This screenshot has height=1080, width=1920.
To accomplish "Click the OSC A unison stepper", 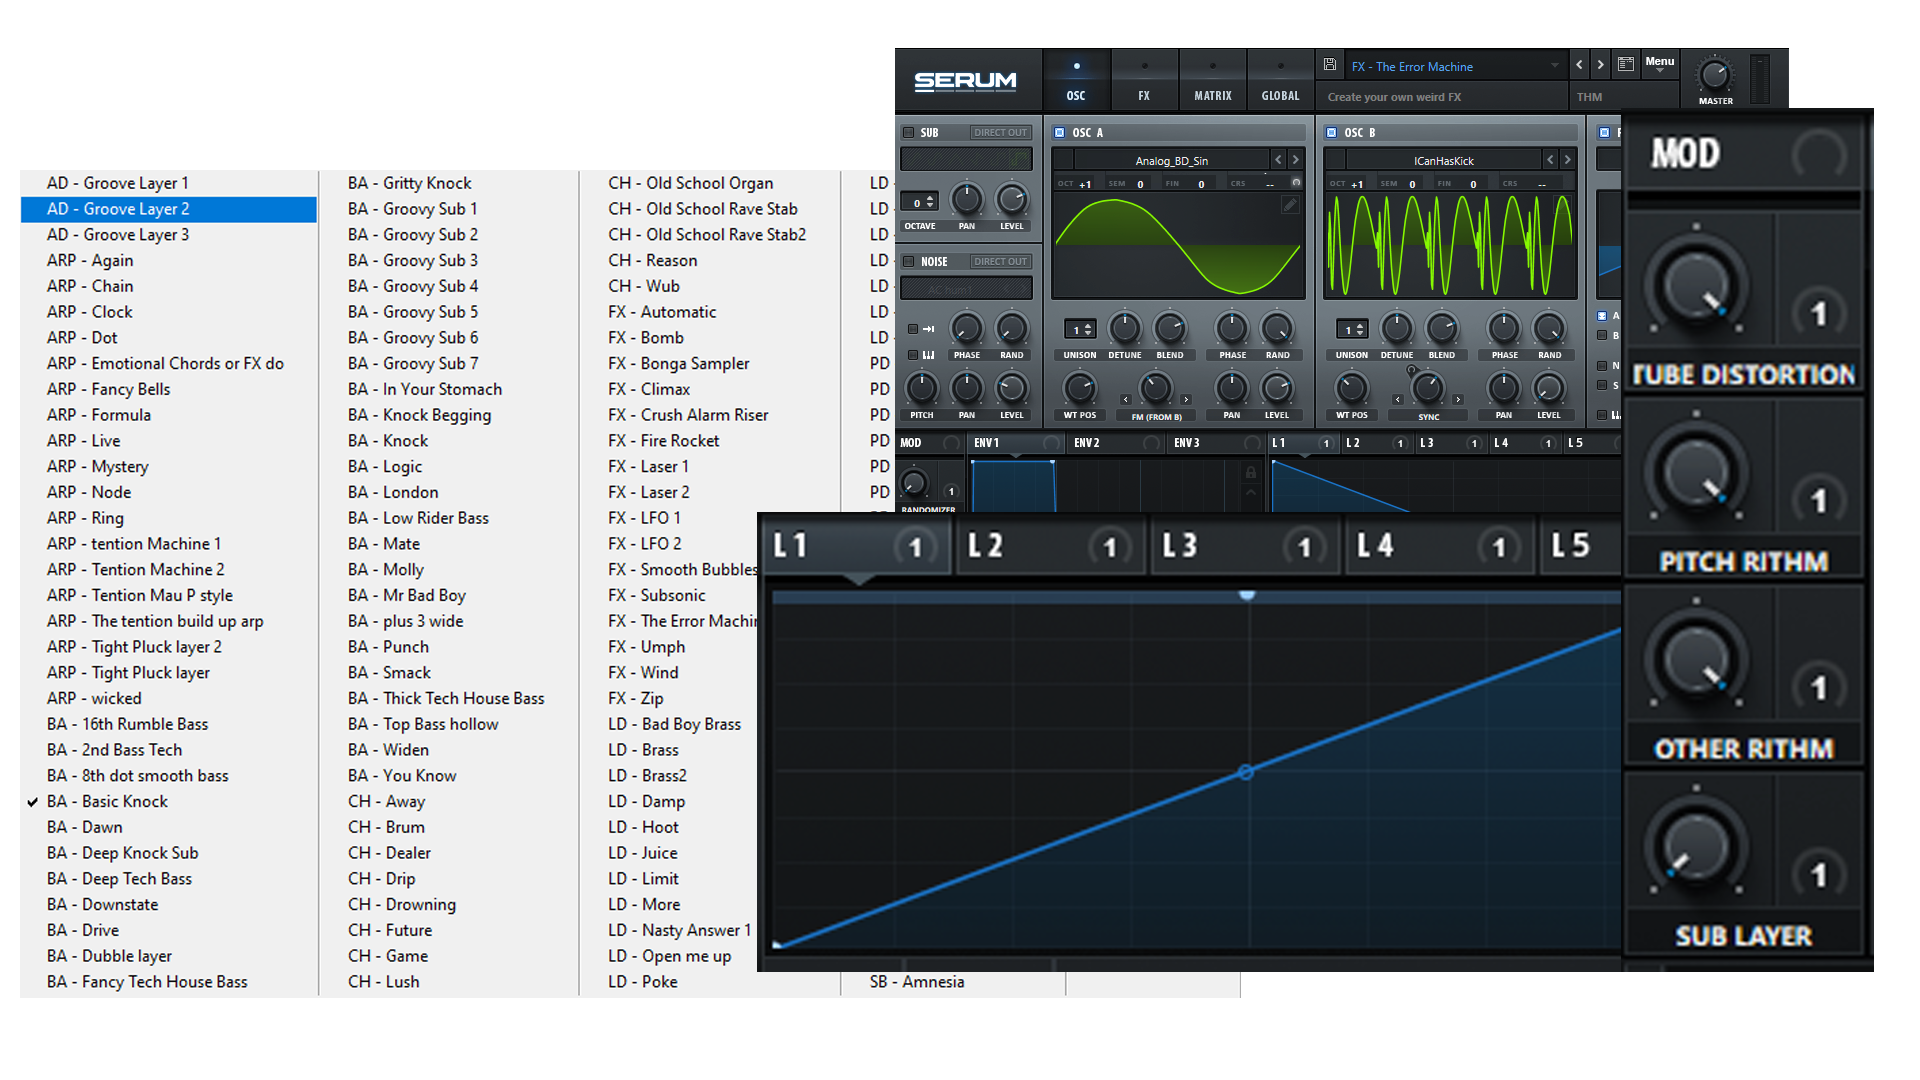I will pos(1080,329).
